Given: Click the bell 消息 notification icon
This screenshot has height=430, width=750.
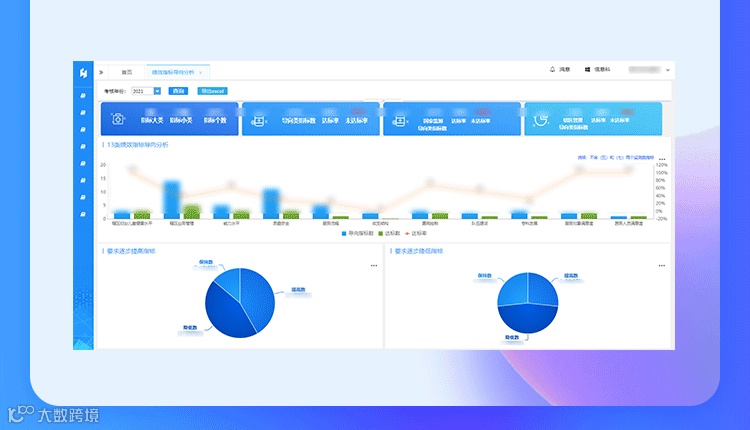Looking at the screenshot, I should [x=552, y=69].
